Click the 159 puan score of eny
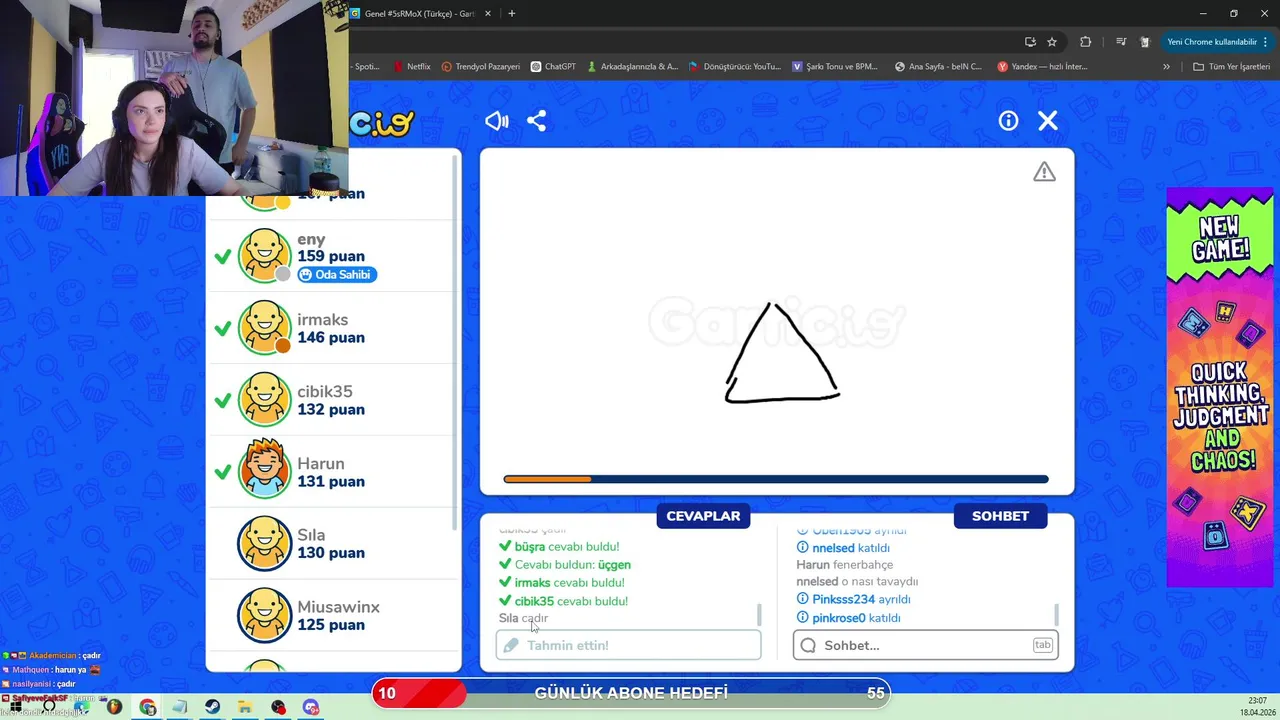Image resolution: width=1280 pixels, height=720 pixels. click(x=331, y=256)
